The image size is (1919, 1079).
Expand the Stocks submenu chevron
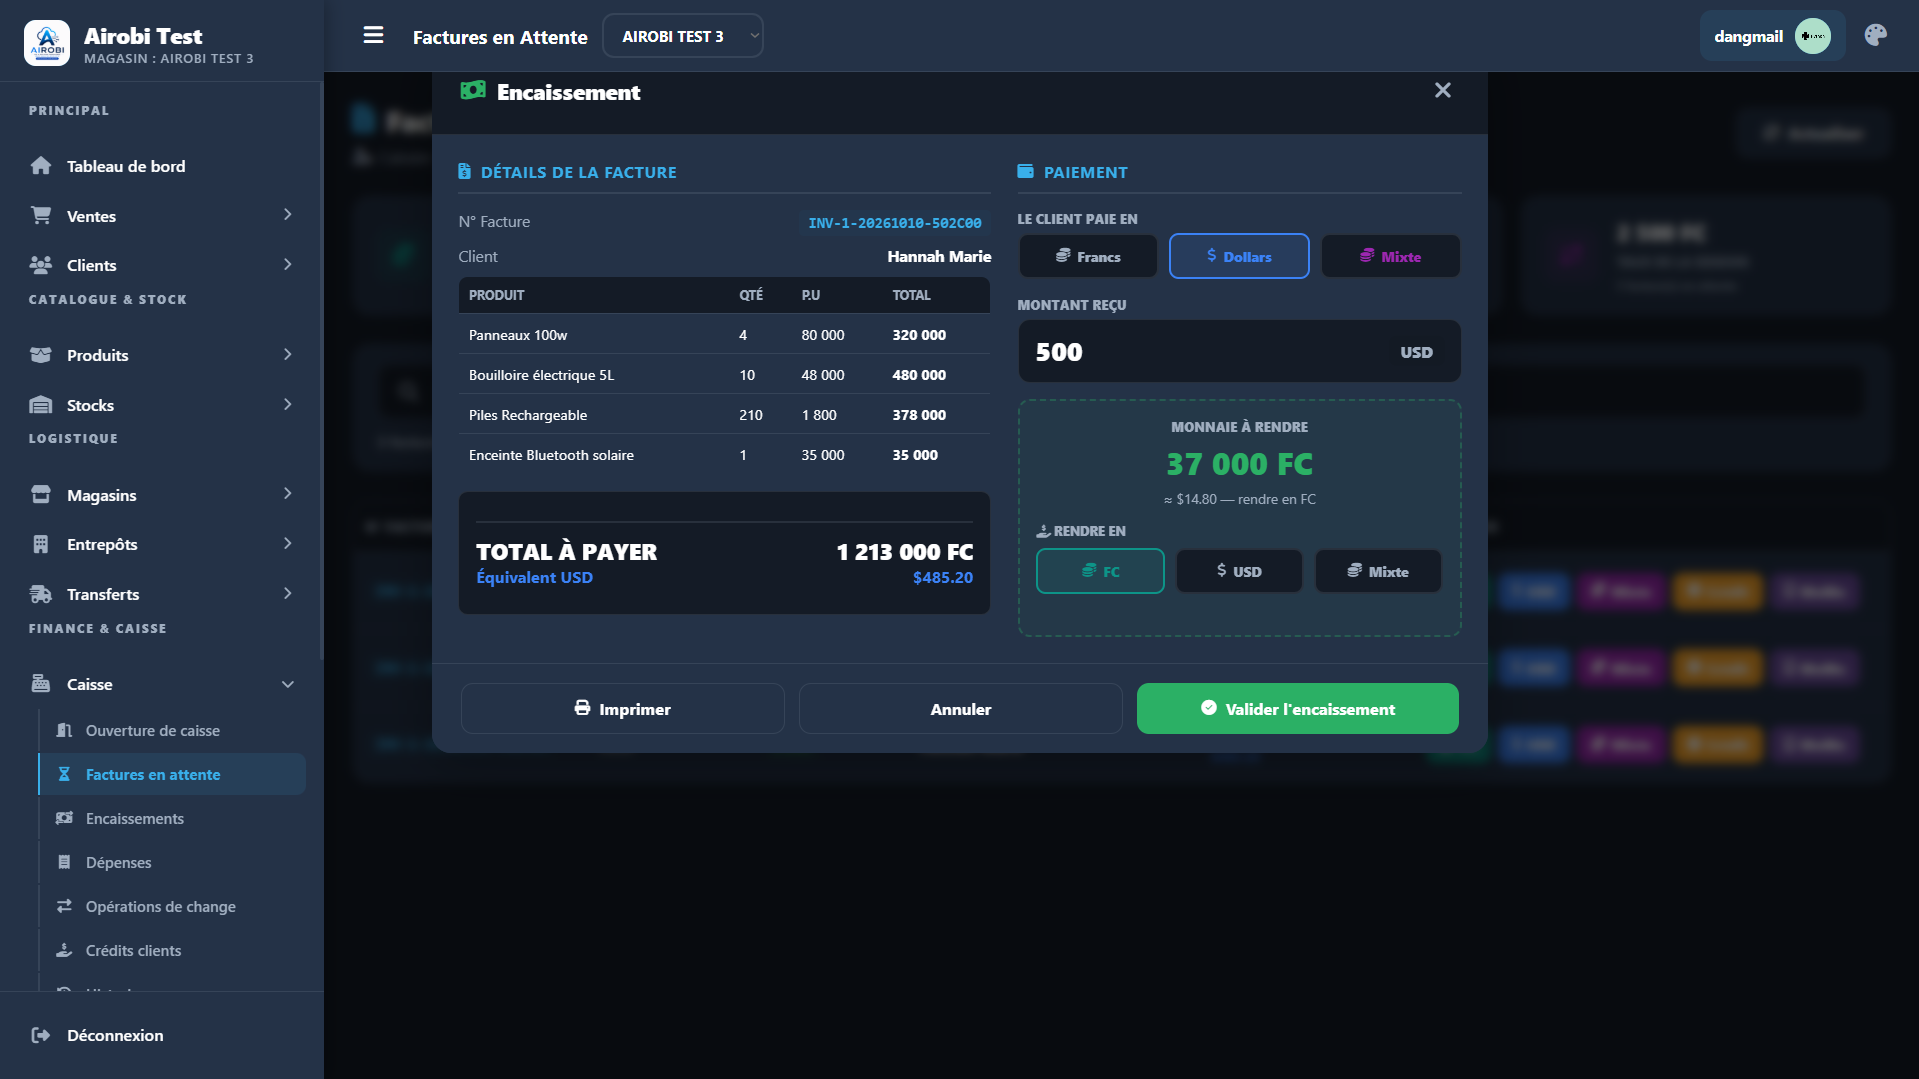click(x=288, y=405)
